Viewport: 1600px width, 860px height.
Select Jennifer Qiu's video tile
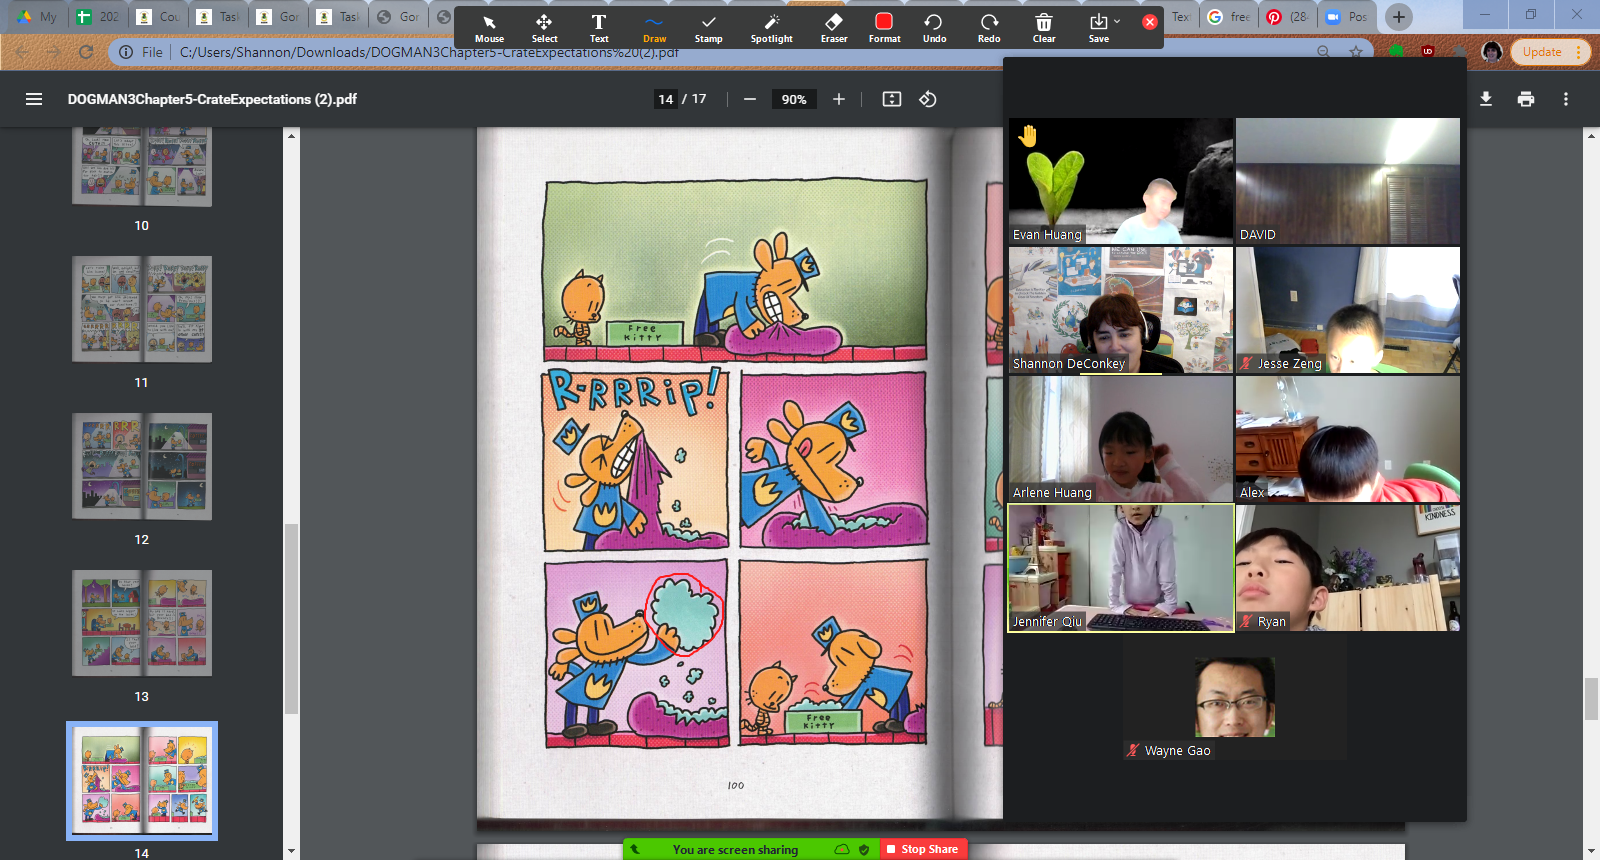tap(1121, 568)
